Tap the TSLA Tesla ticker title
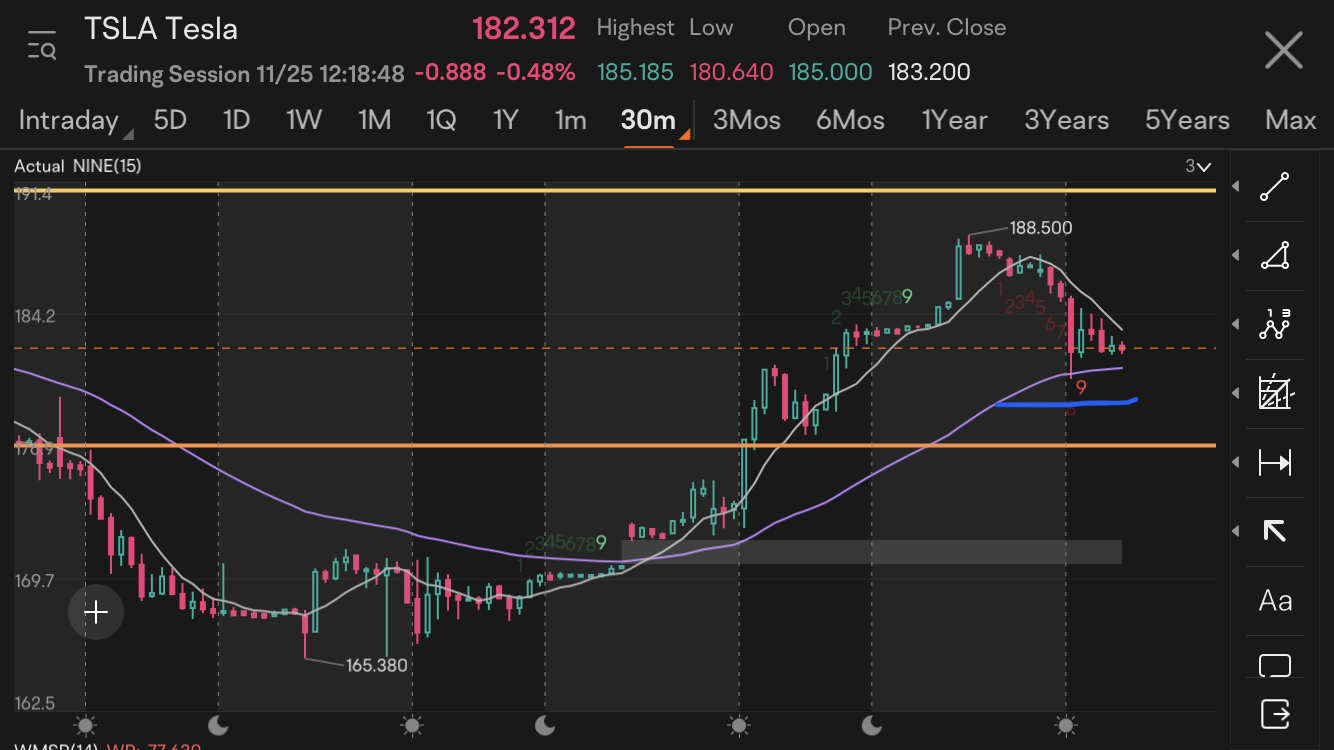Viewport: 1334px width, 750px height. click(x=161, y=28)
